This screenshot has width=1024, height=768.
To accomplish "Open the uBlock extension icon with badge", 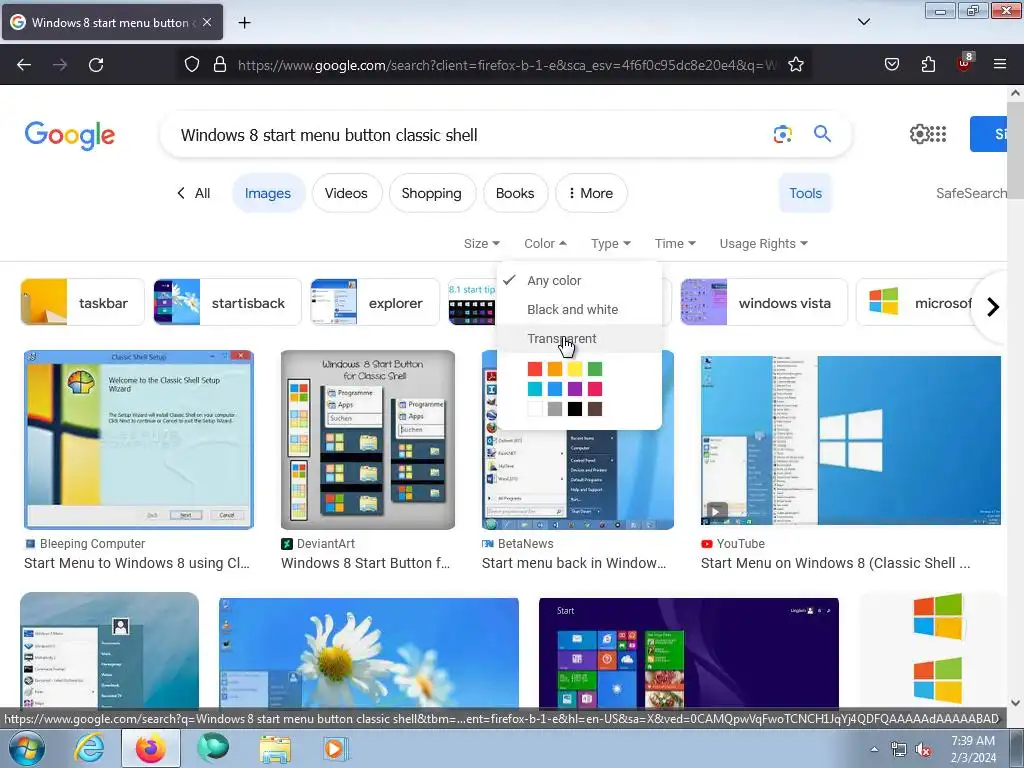I will [x=965, y=63].
